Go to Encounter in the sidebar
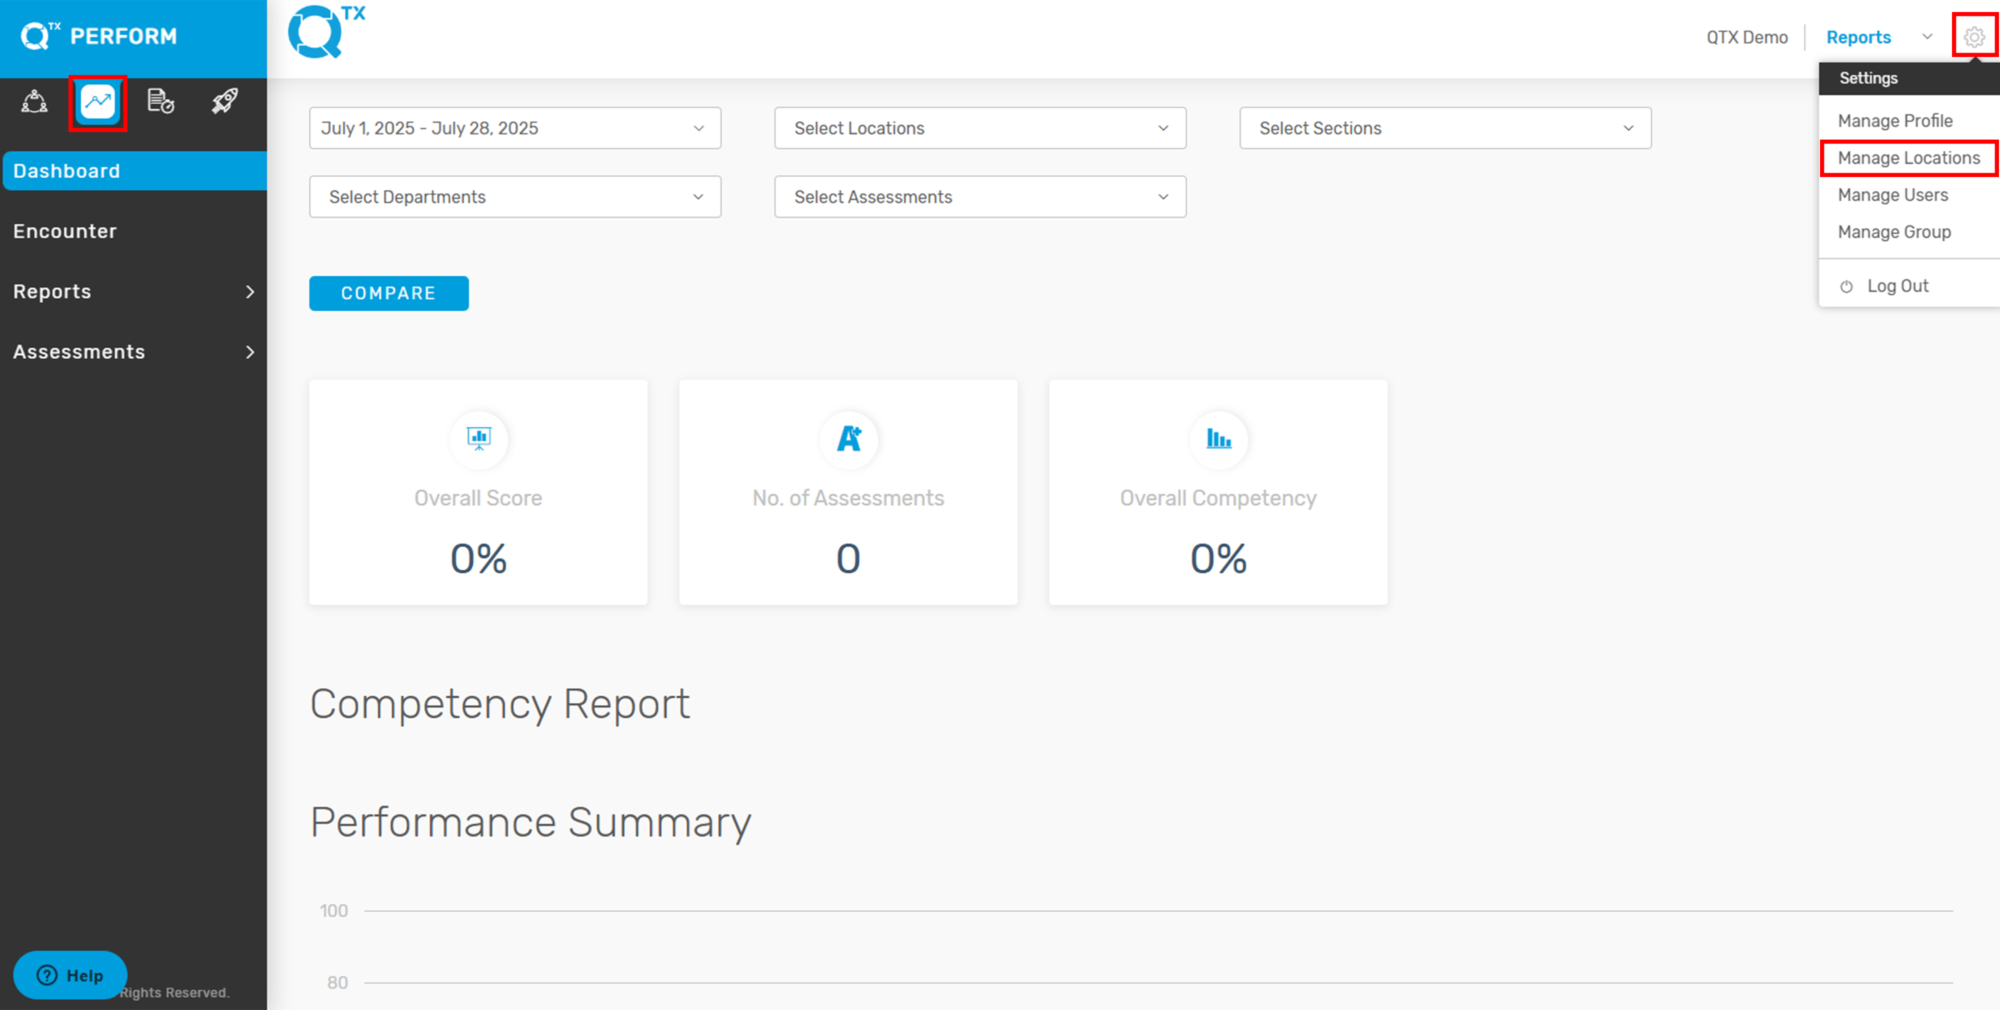Image resolution: width=2000 pixels, height=1010 pixels. [x=65, y=231]
